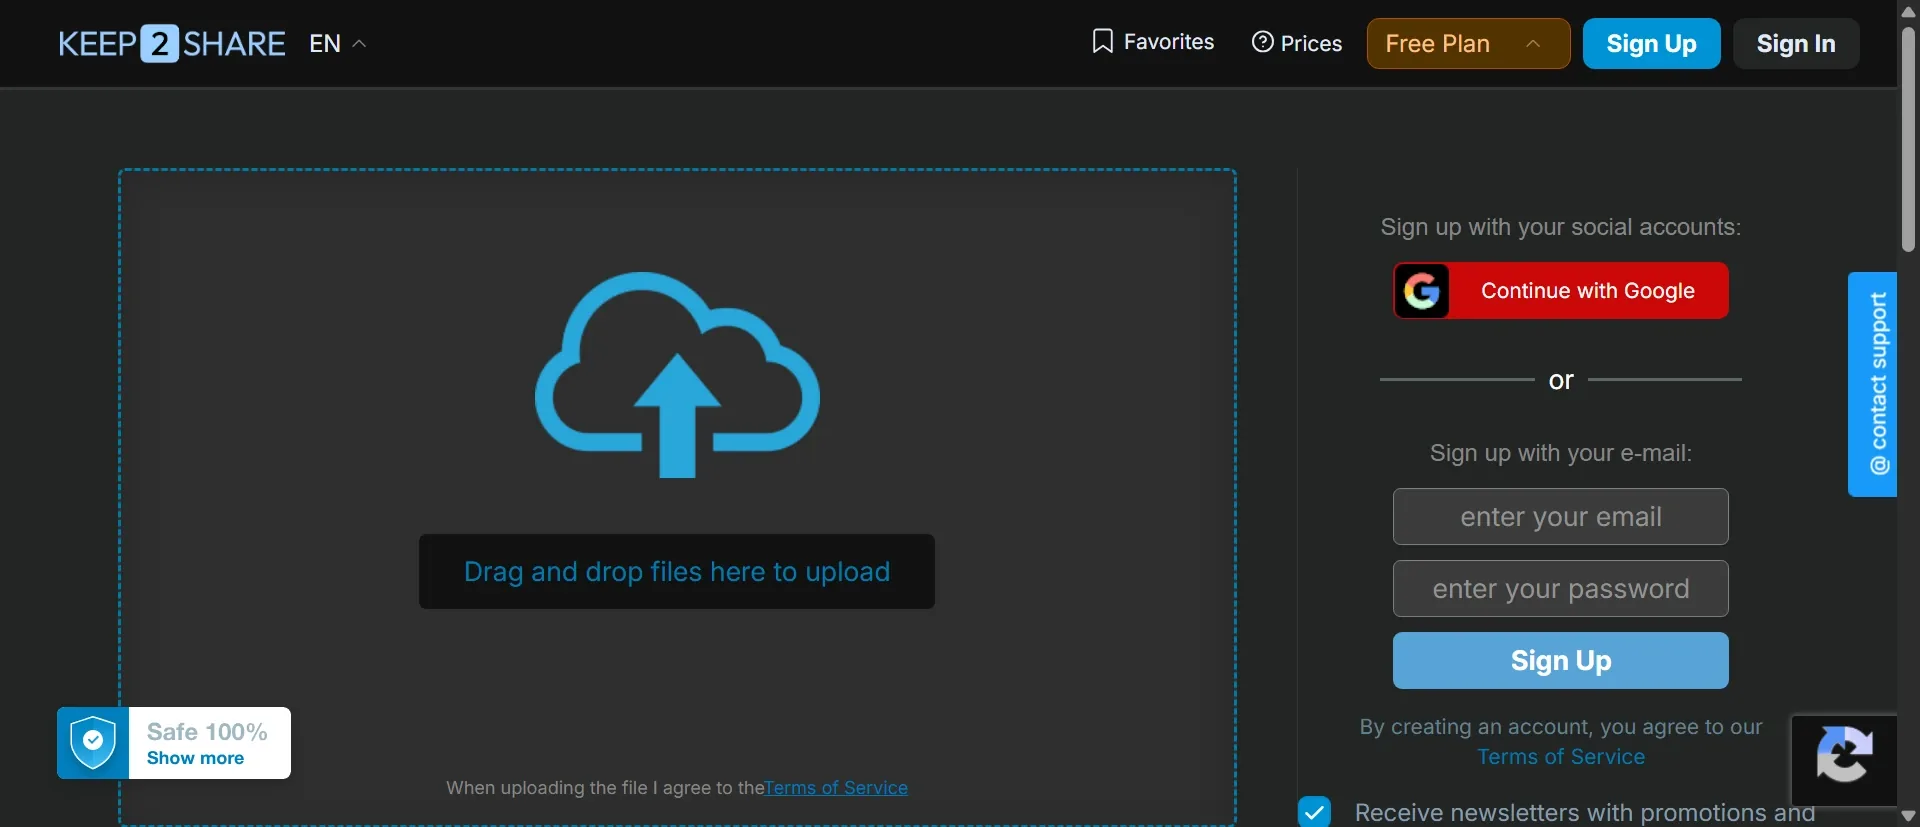Click the Prices question-mark icon
This screenshot has height=827, width=1920.
(x=1263, y=42)
